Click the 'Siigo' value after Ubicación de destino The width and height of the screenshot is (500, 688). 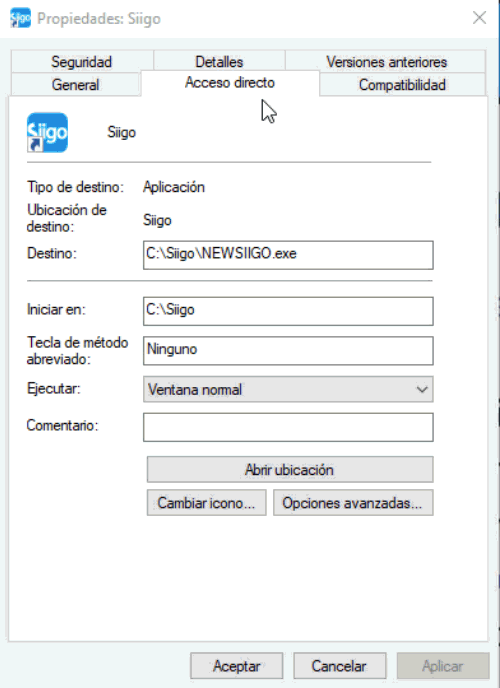pos(157,220)
